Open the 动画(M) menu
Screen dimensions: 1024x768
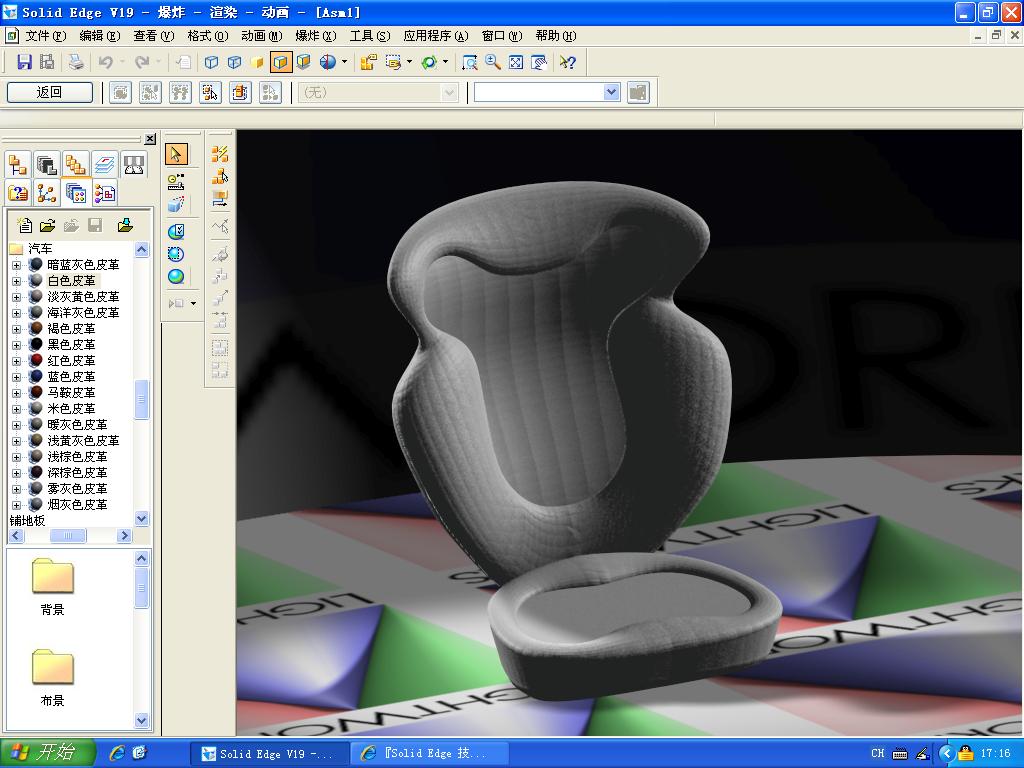[261, 36]
